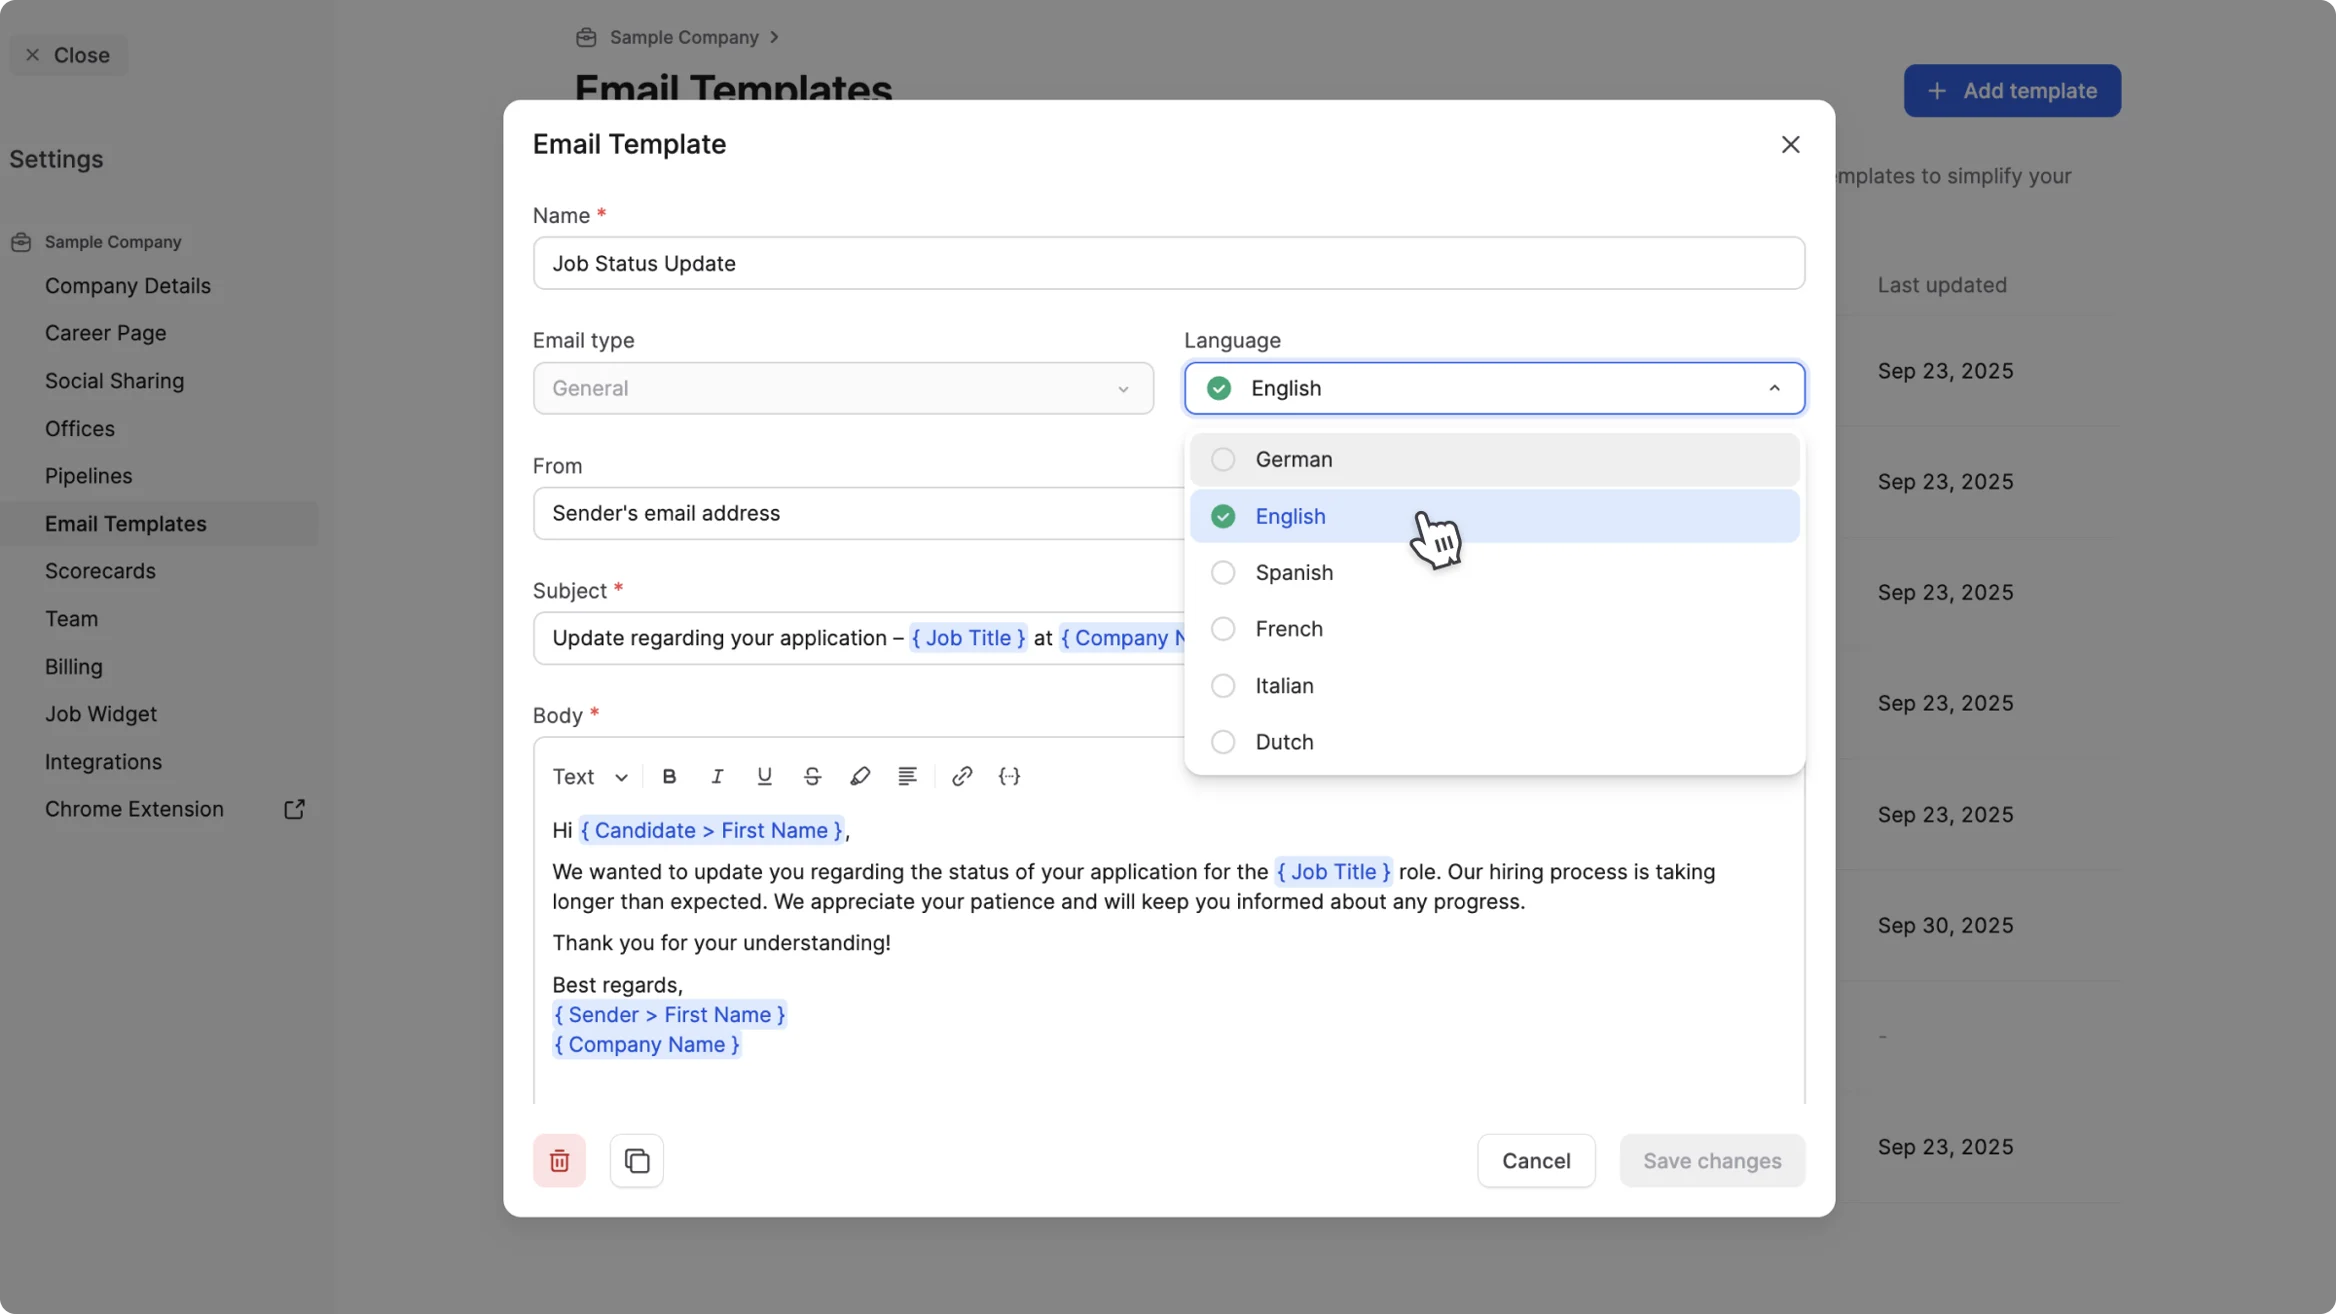Insert a variable placeholder with braces icon
Screen dimensions: 2336x1314
[x=1009, y=776]
